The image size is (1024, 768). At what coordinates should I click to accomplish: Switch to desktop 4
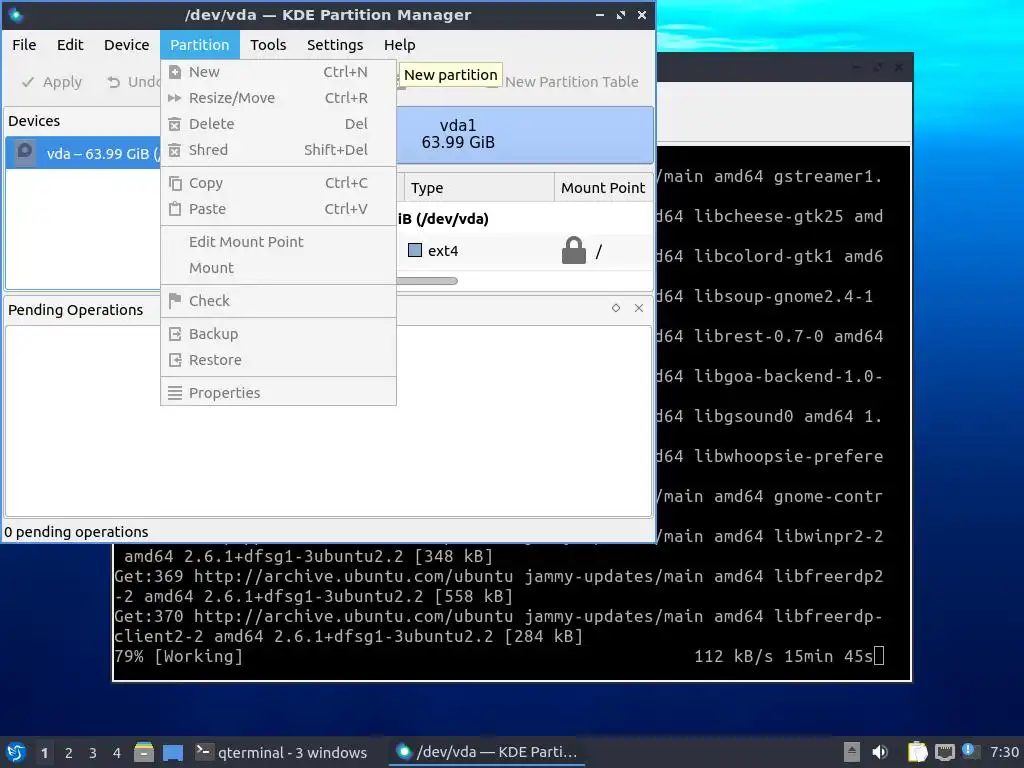117,753
